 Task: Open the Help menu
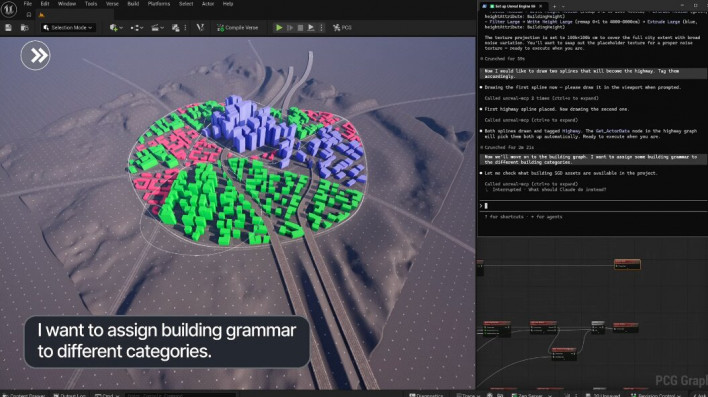[x=228, y=4]
